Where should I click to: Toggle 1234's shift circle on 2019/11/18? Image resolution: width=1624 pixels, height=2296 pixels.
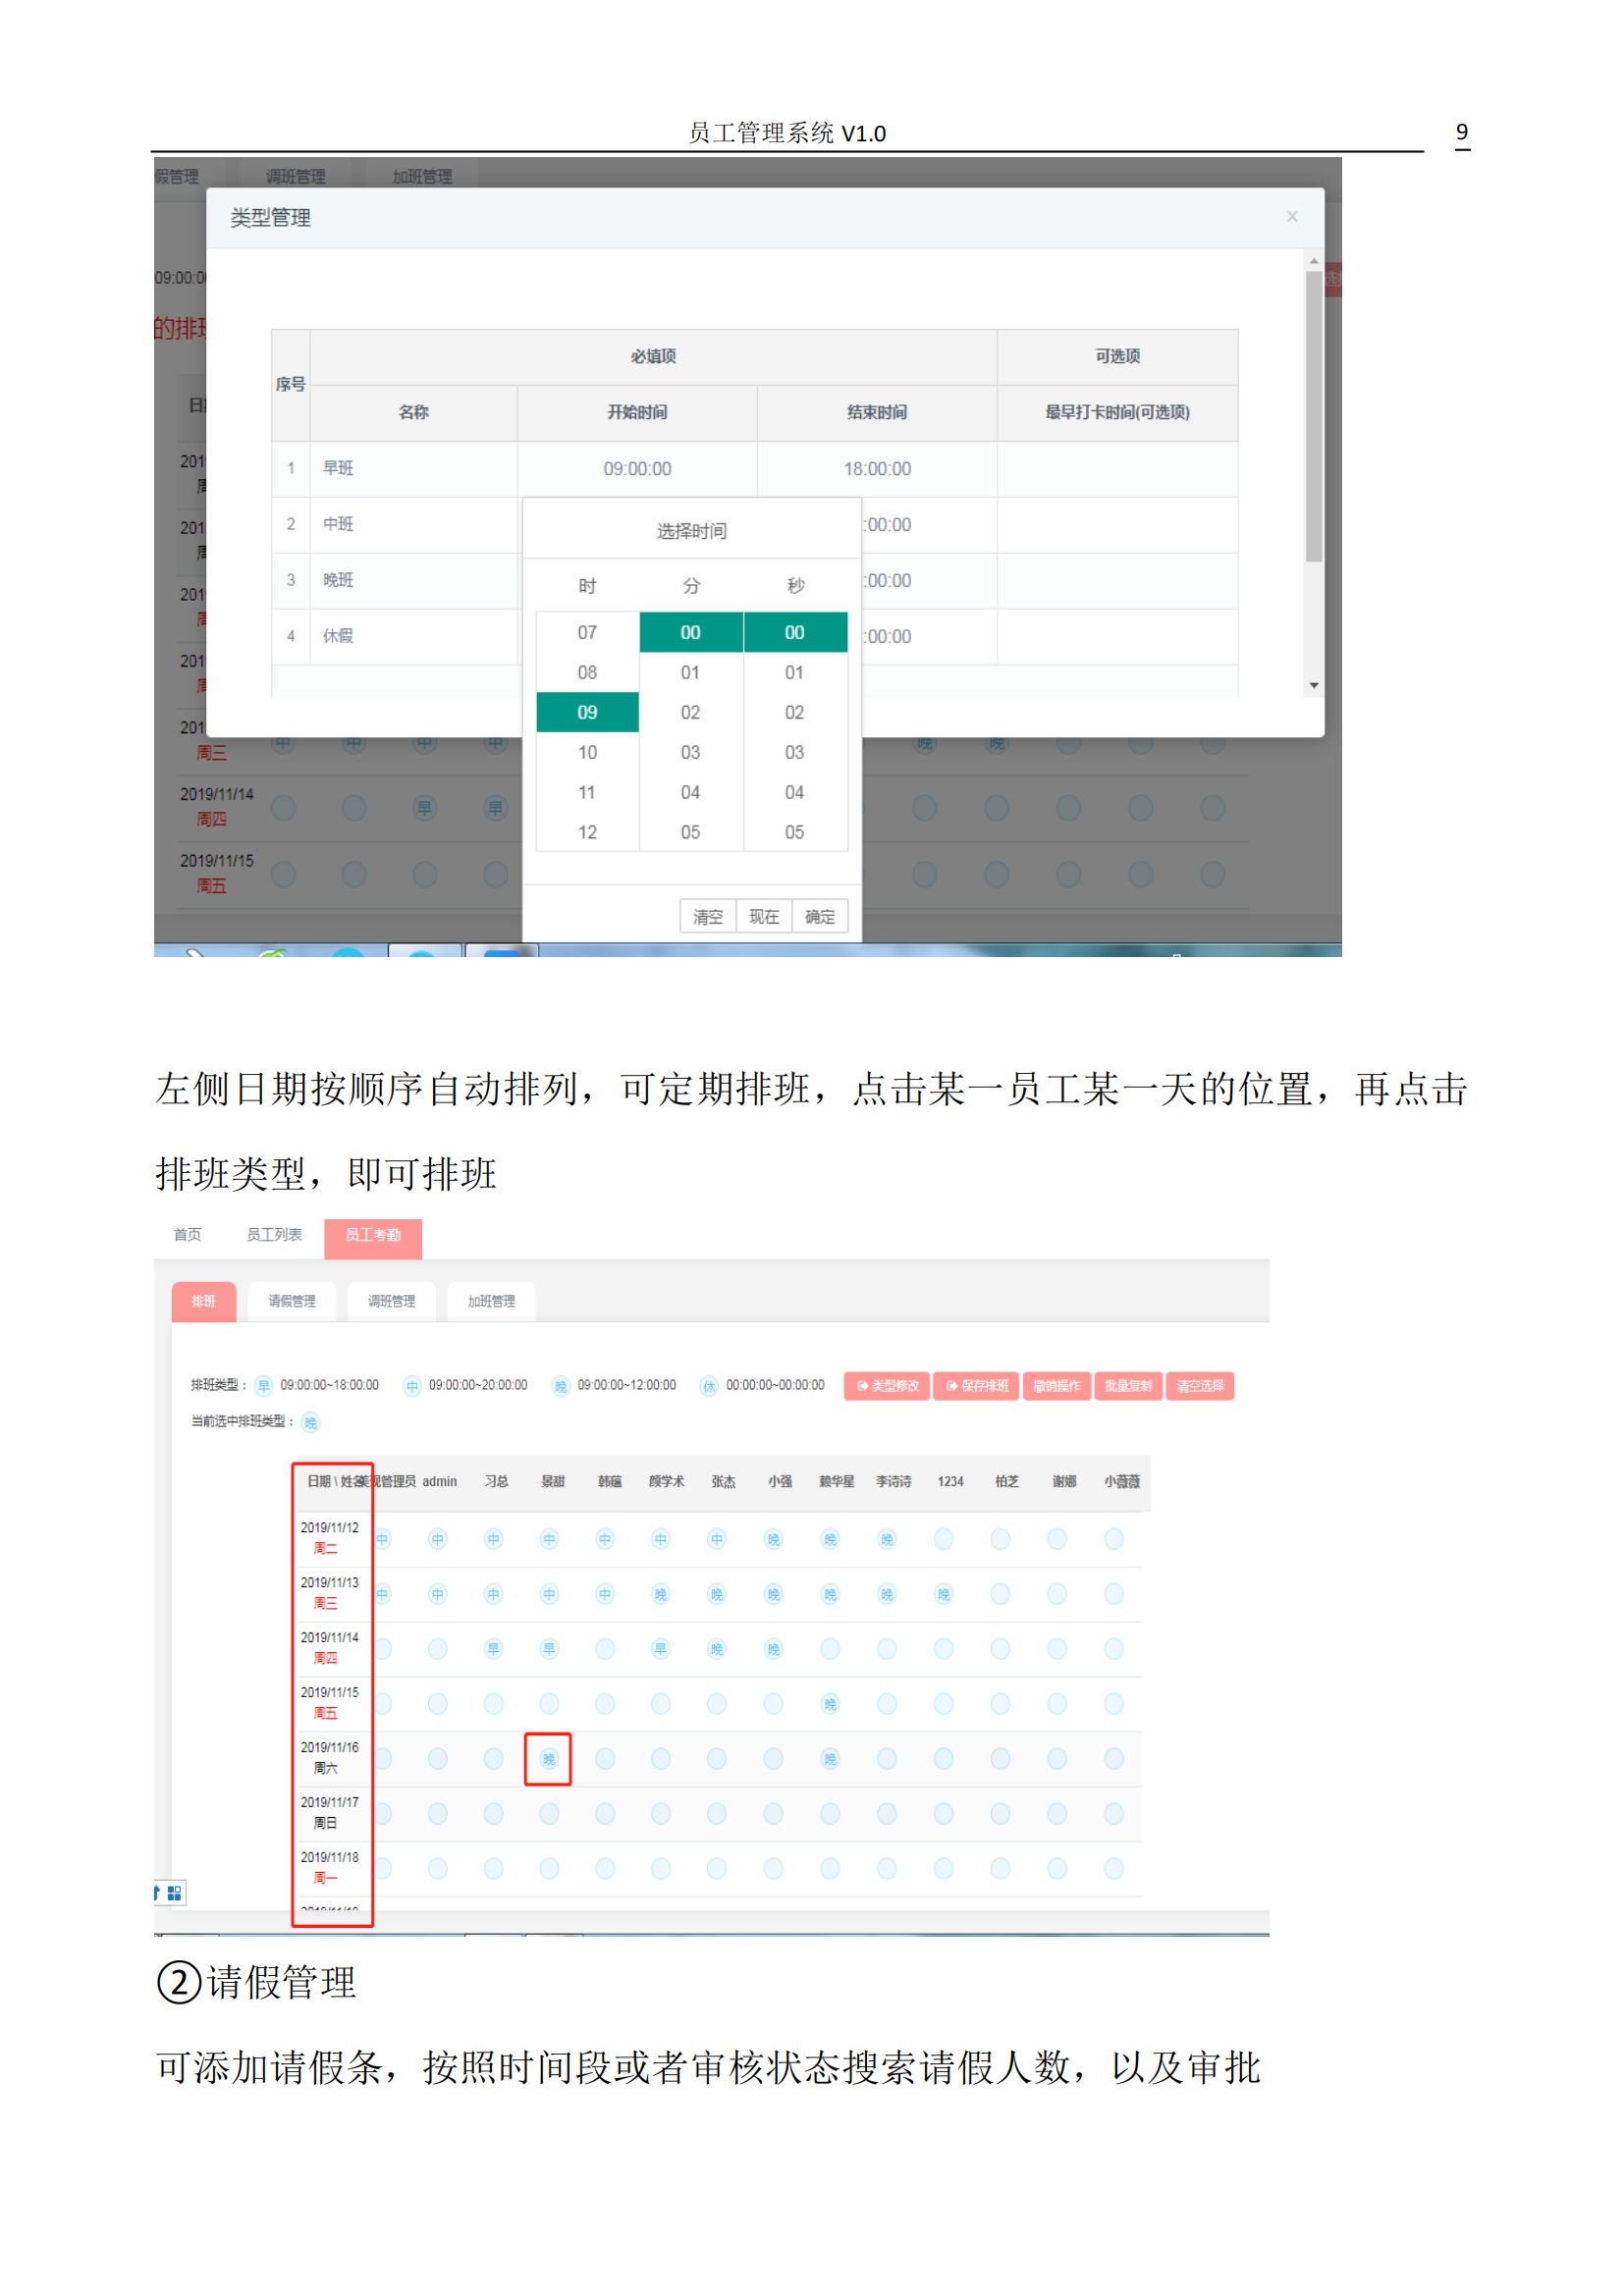[943, 1869]
